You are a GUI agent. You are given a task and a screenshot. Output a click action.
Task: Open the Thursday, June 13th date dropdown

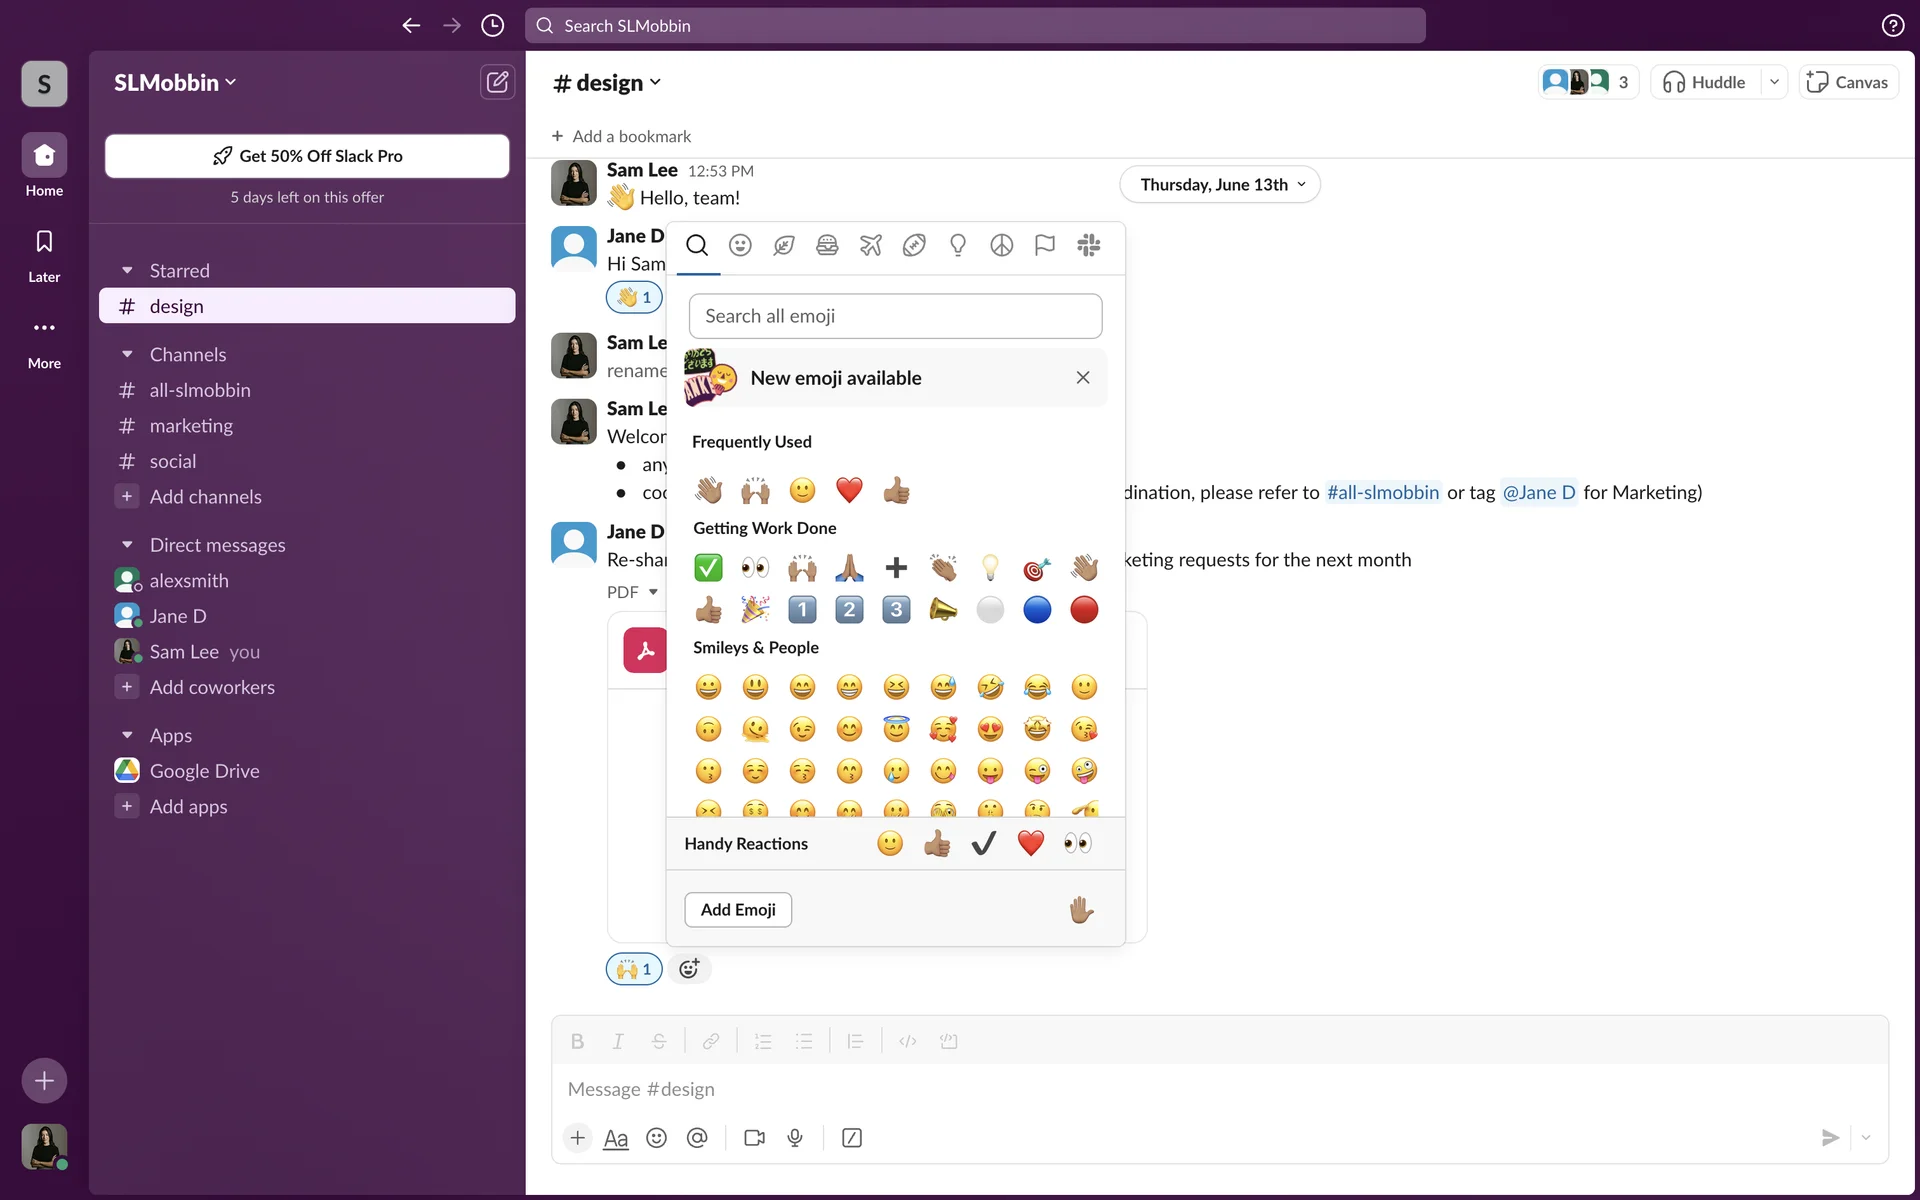tap(1220, 185)
